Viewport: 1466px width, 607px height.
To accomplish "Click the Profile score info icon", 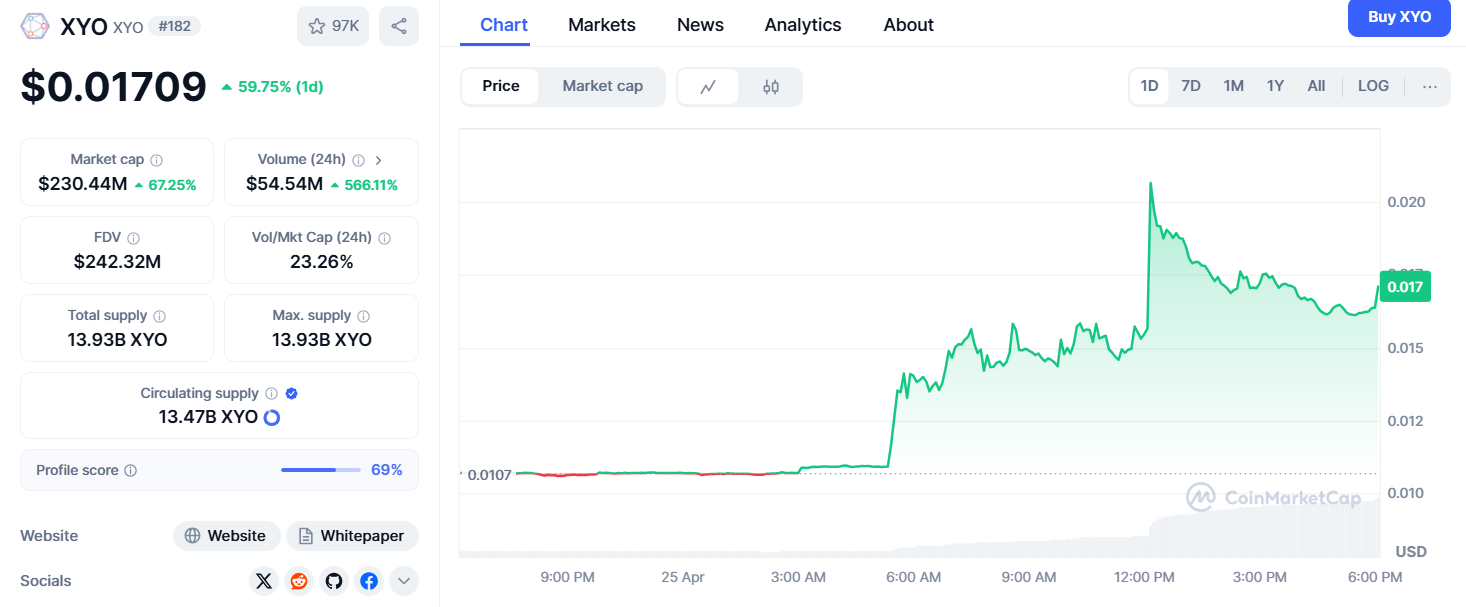I will (x=130, y=470).
